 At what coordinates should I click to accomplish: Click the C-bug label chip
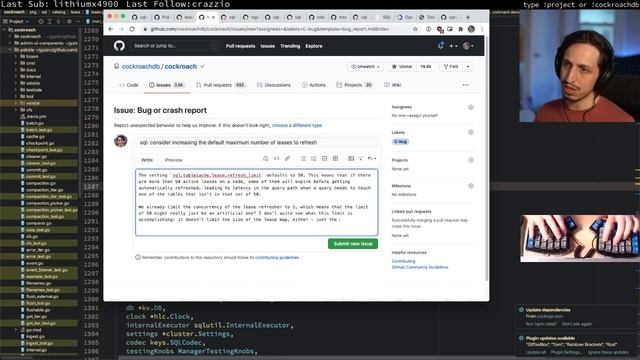400,142
